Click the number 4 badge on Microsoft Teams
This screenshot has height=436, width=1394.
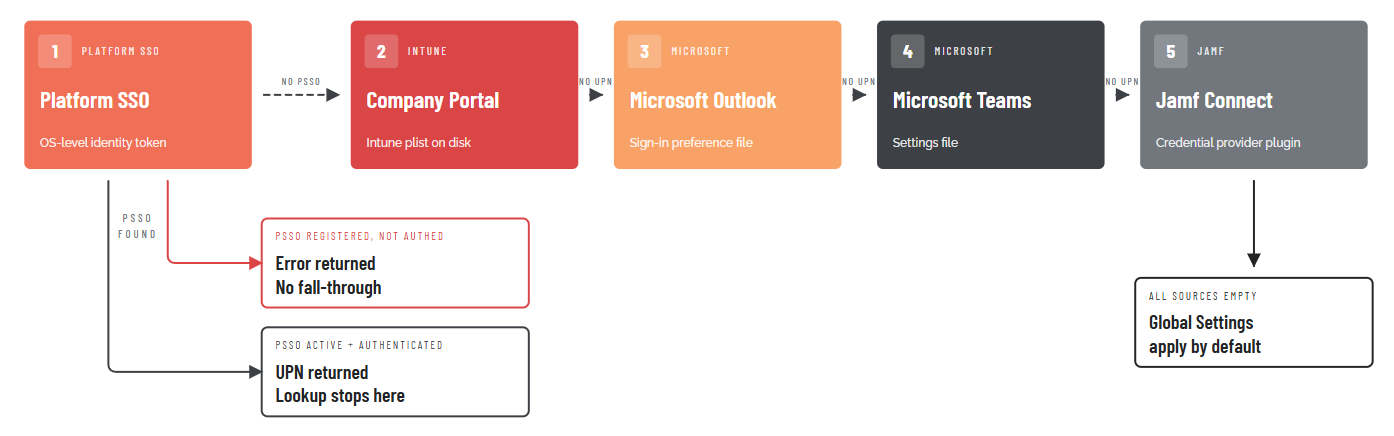[908, 51]
